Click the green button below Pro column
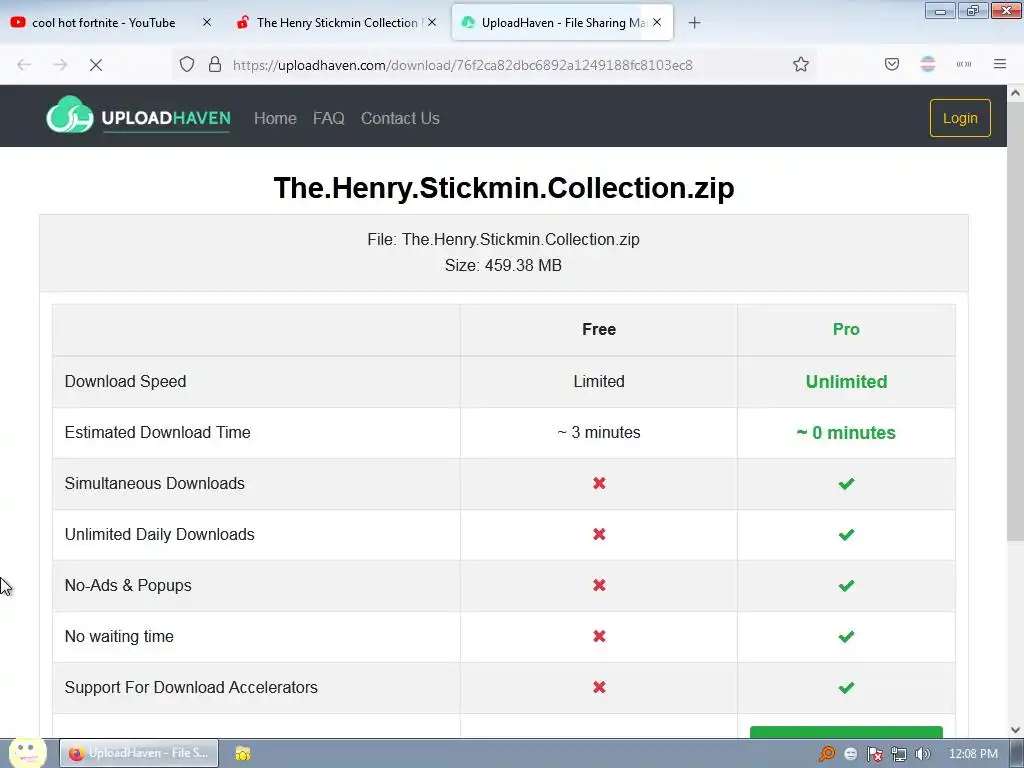The width and height of the screenshot is (1024, 768). pyautogui.click(x=846, y=731)
